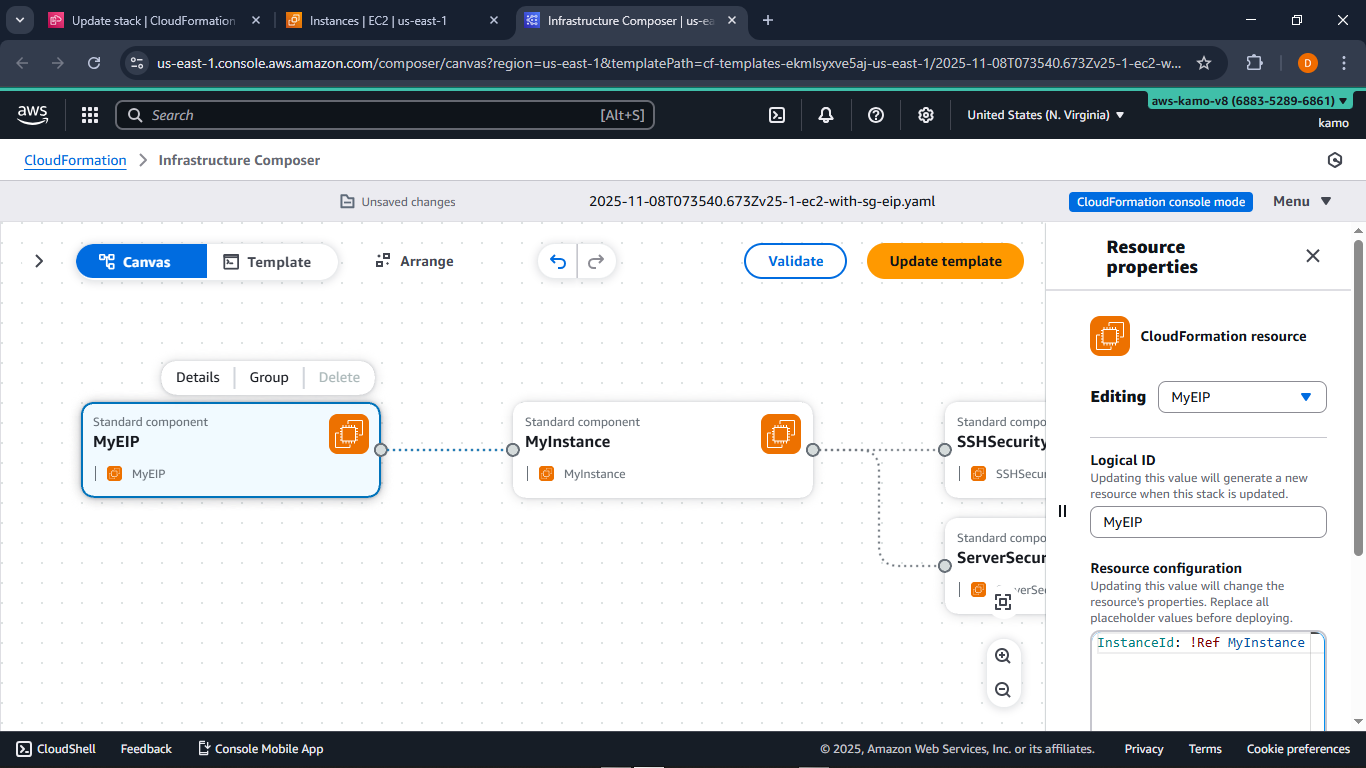
Task: Open the Editing resource dropdown showing MyEIP
Action: (x=1241, y=397)
